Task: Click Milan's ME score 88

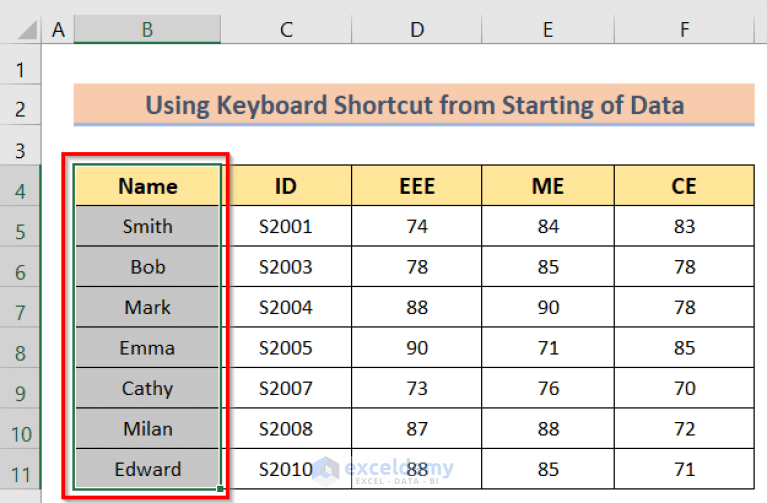Action: 548,429
